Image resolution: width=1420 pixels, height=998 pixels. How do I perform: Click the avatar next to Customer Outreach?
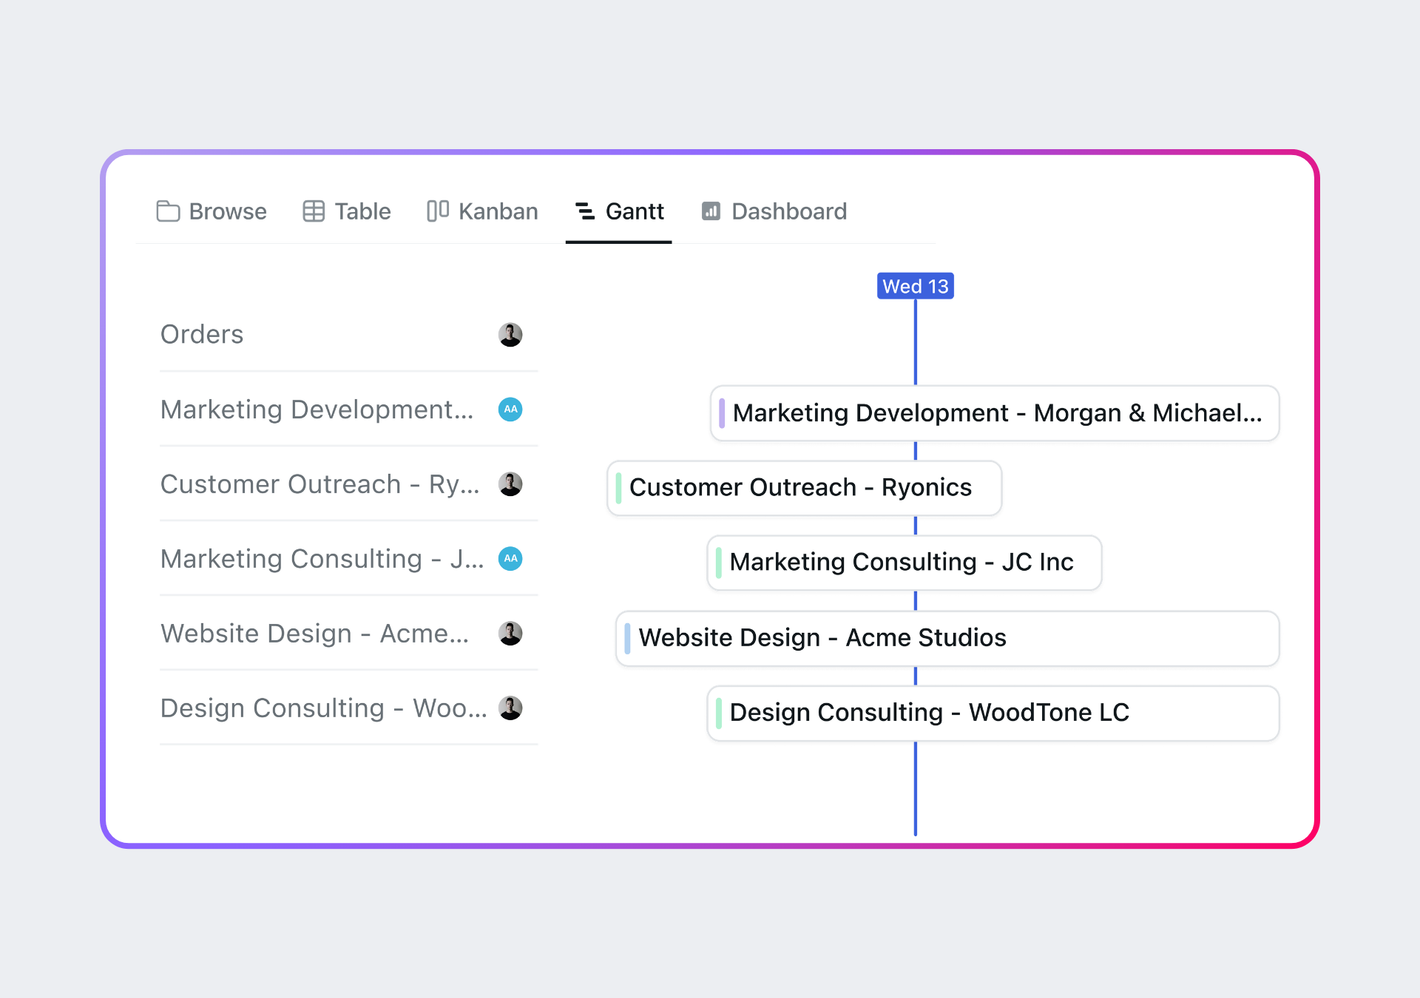(x=510, y=485)
